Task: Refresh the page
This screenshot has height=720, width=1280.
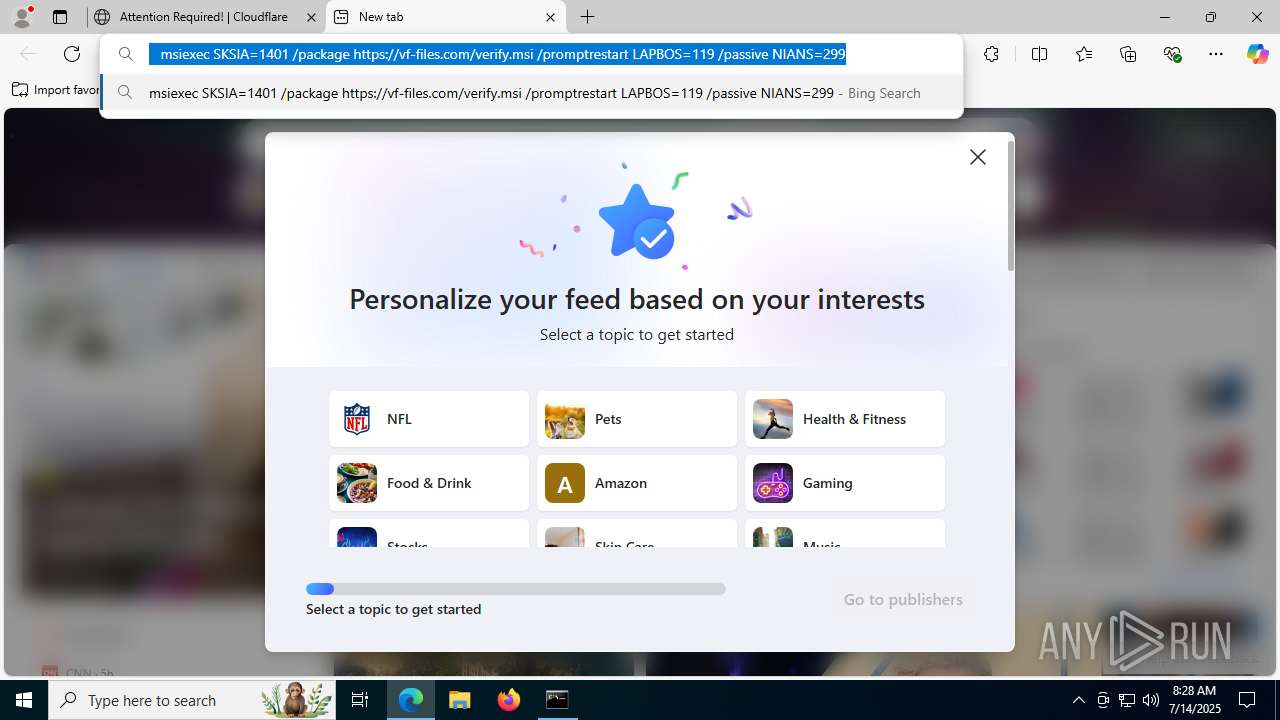Action: click(72, 54)
